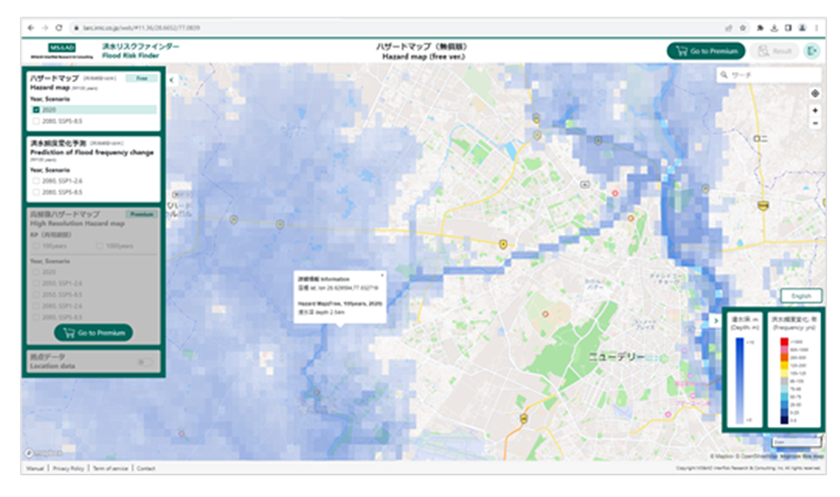
Task: Check 2080, SSP5-8.5 under Hazard map
Action: (x=36, y=121)
